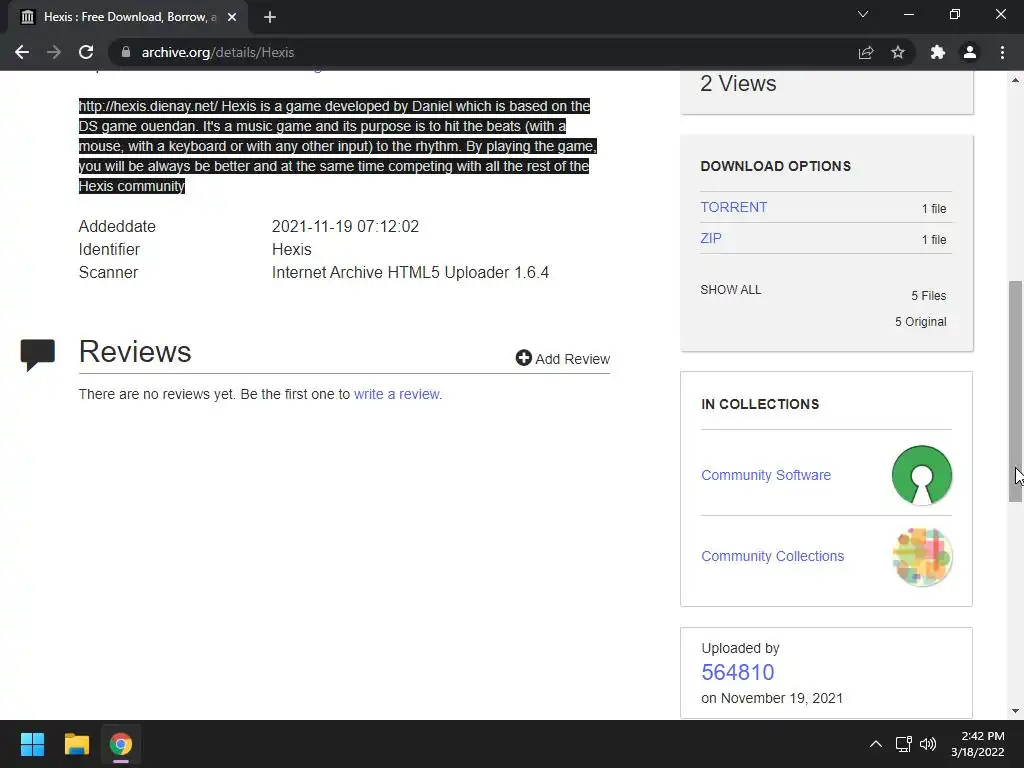This screenshot has width=1024, height=768.
Task: Open the Community Software collection link
Action: point(766,475)
